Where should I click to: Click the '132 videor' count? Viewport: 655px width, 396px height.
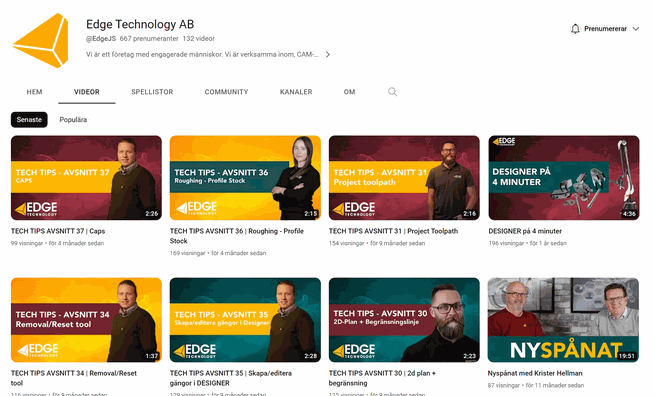pyautogui.click(x=198, y=38)
